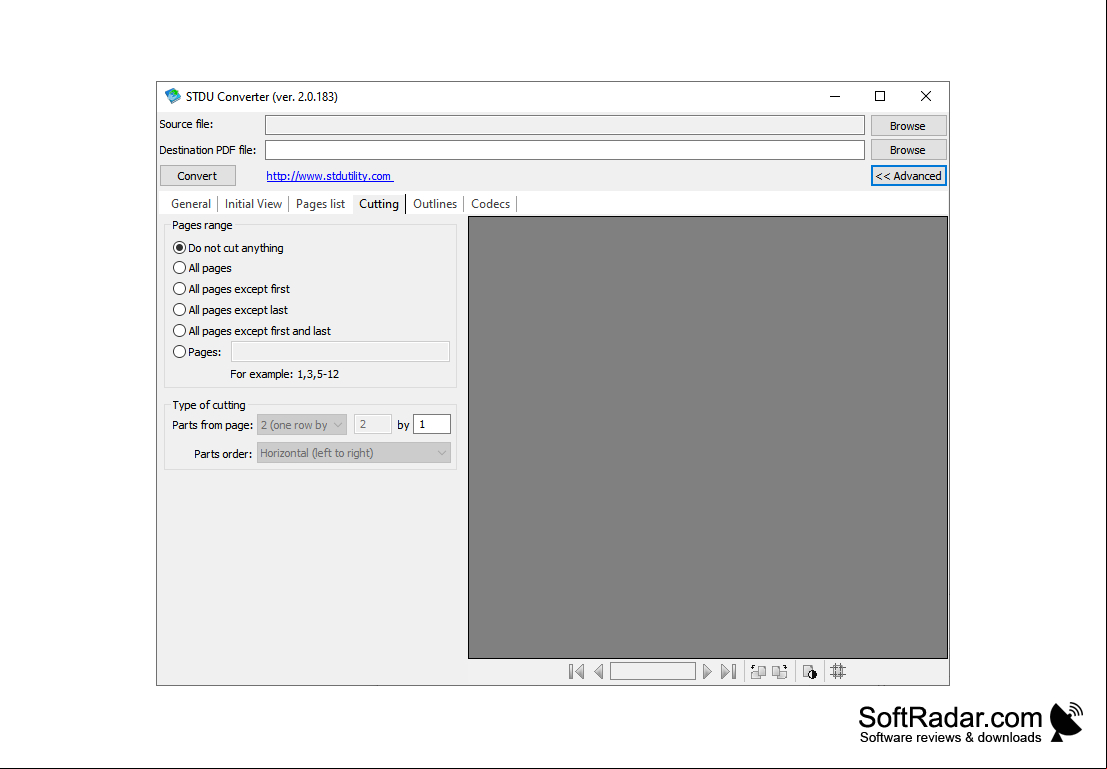Close the STDU Converter window
This screenshot has width=1107, height=769.
926,96
